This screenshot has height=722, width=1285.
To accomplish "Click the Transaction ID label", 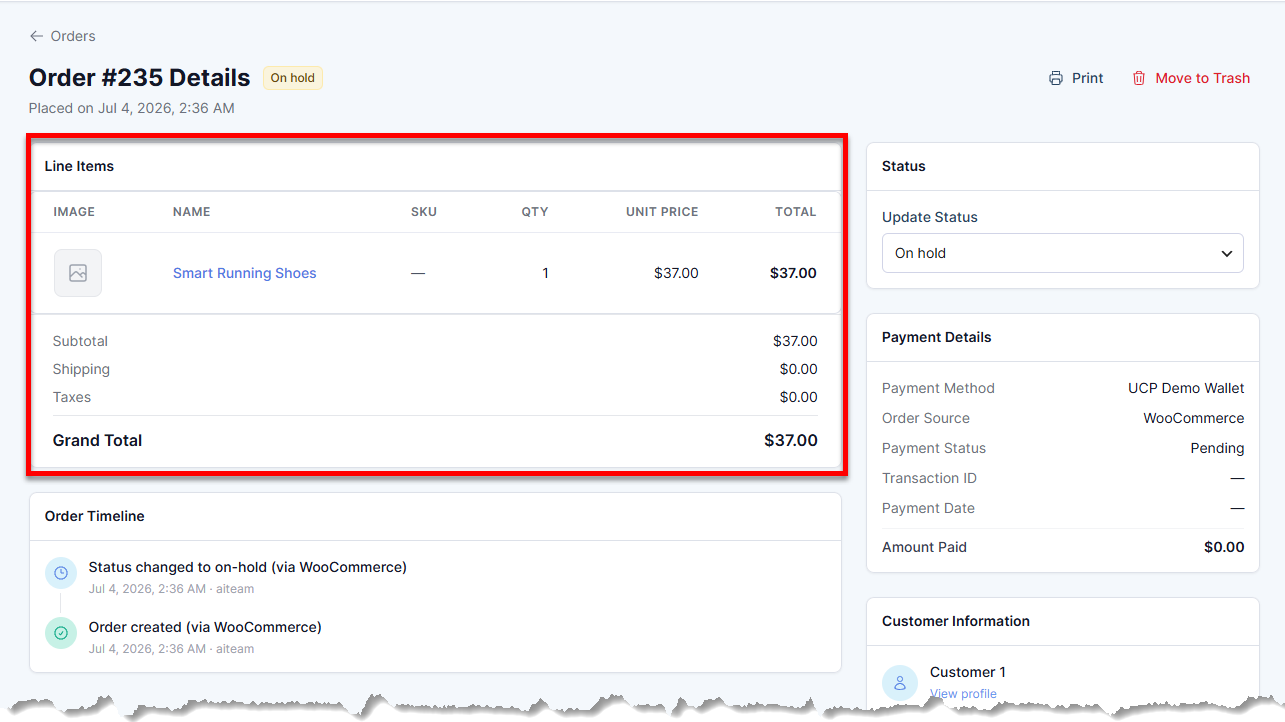I will (929, 478).
